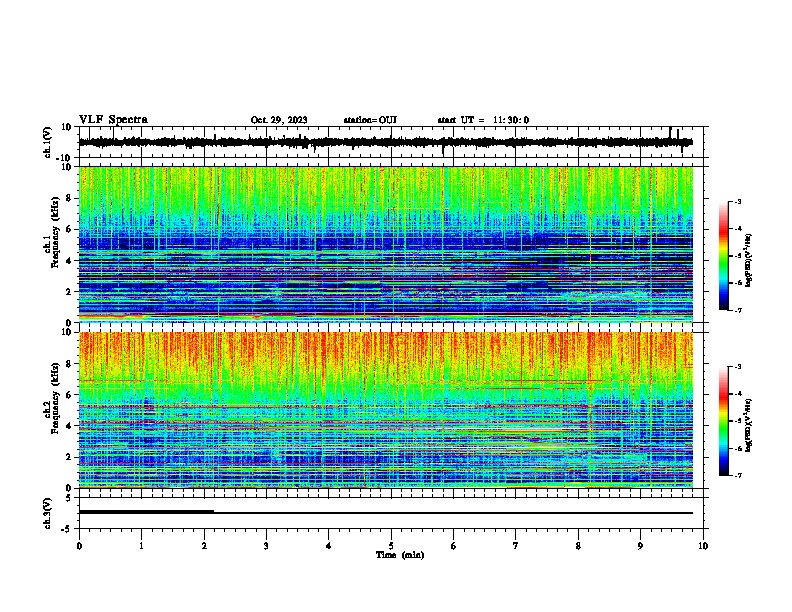Click the ch.1 color bar log(PSD) unit label
792x612 pixels.
coord(750,260)
